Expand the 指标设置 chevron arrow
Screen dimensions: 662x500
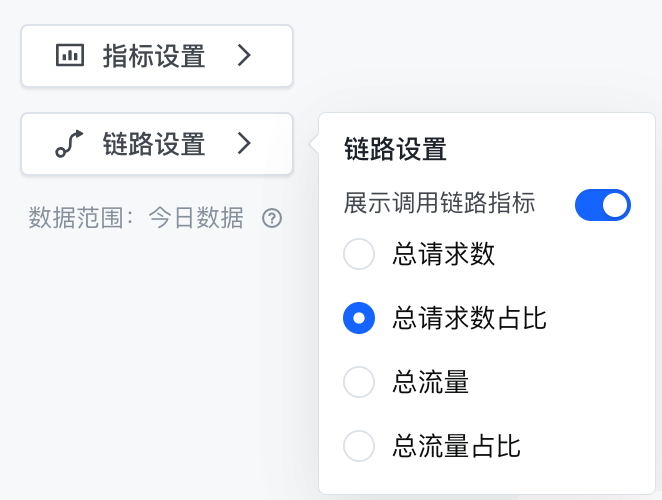[245, 56]
